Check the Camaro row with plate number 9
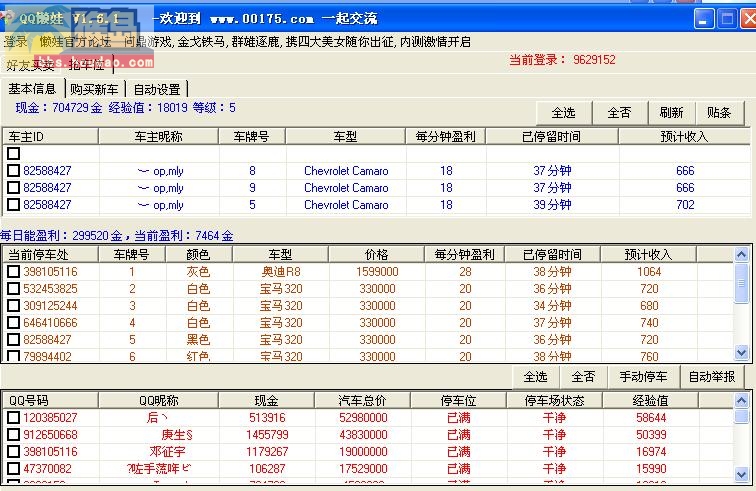756x491 pixels. [x=14, y=188]
